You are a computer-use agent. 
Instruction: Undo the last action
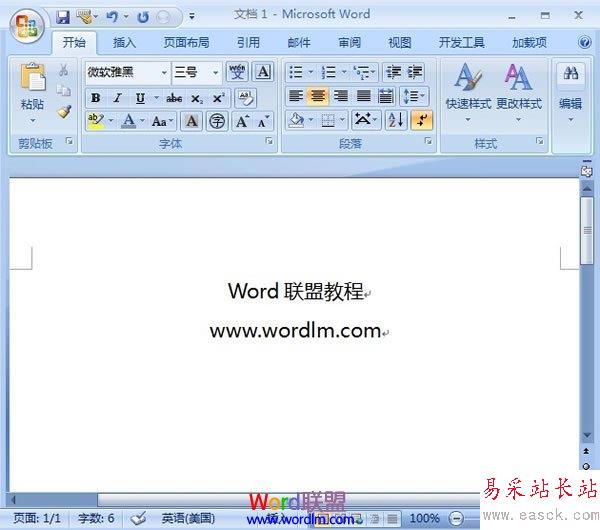(112, 16)
